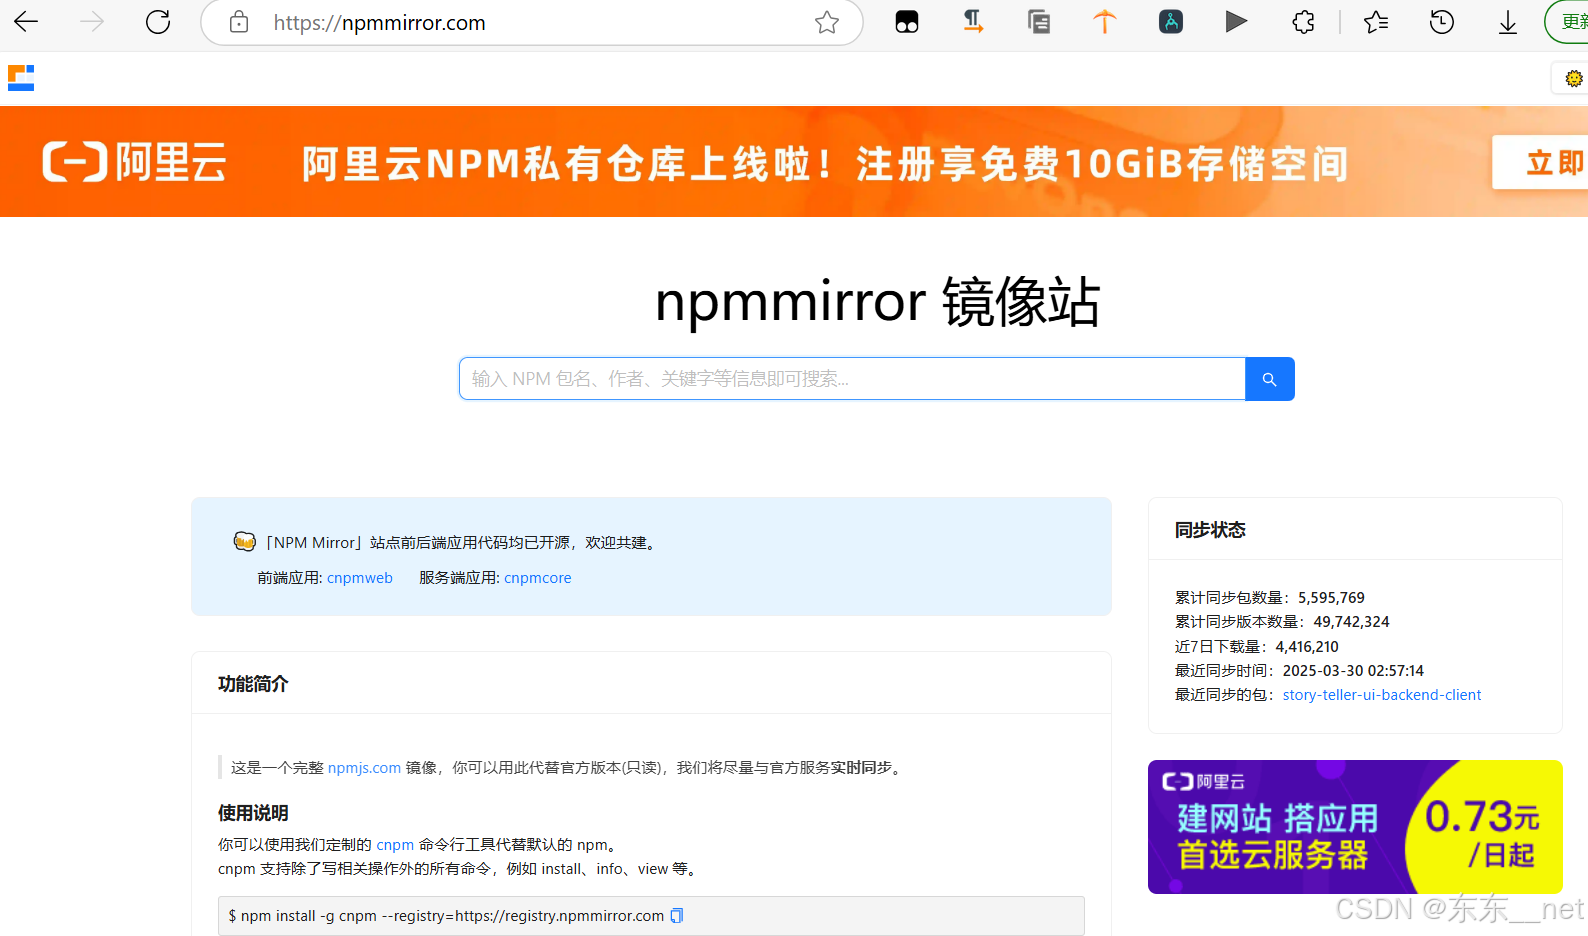Image resolution: width=1588 pixels, height=936 pixels.
Task: Click the orange-blue bookmark favicon
Action: pos(21,78)
